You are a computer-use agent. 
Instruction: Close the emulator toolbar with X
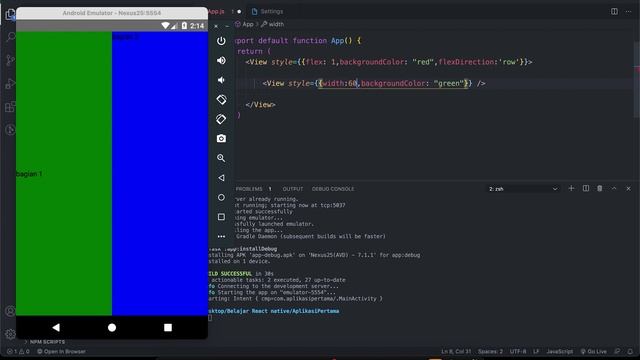216,26
